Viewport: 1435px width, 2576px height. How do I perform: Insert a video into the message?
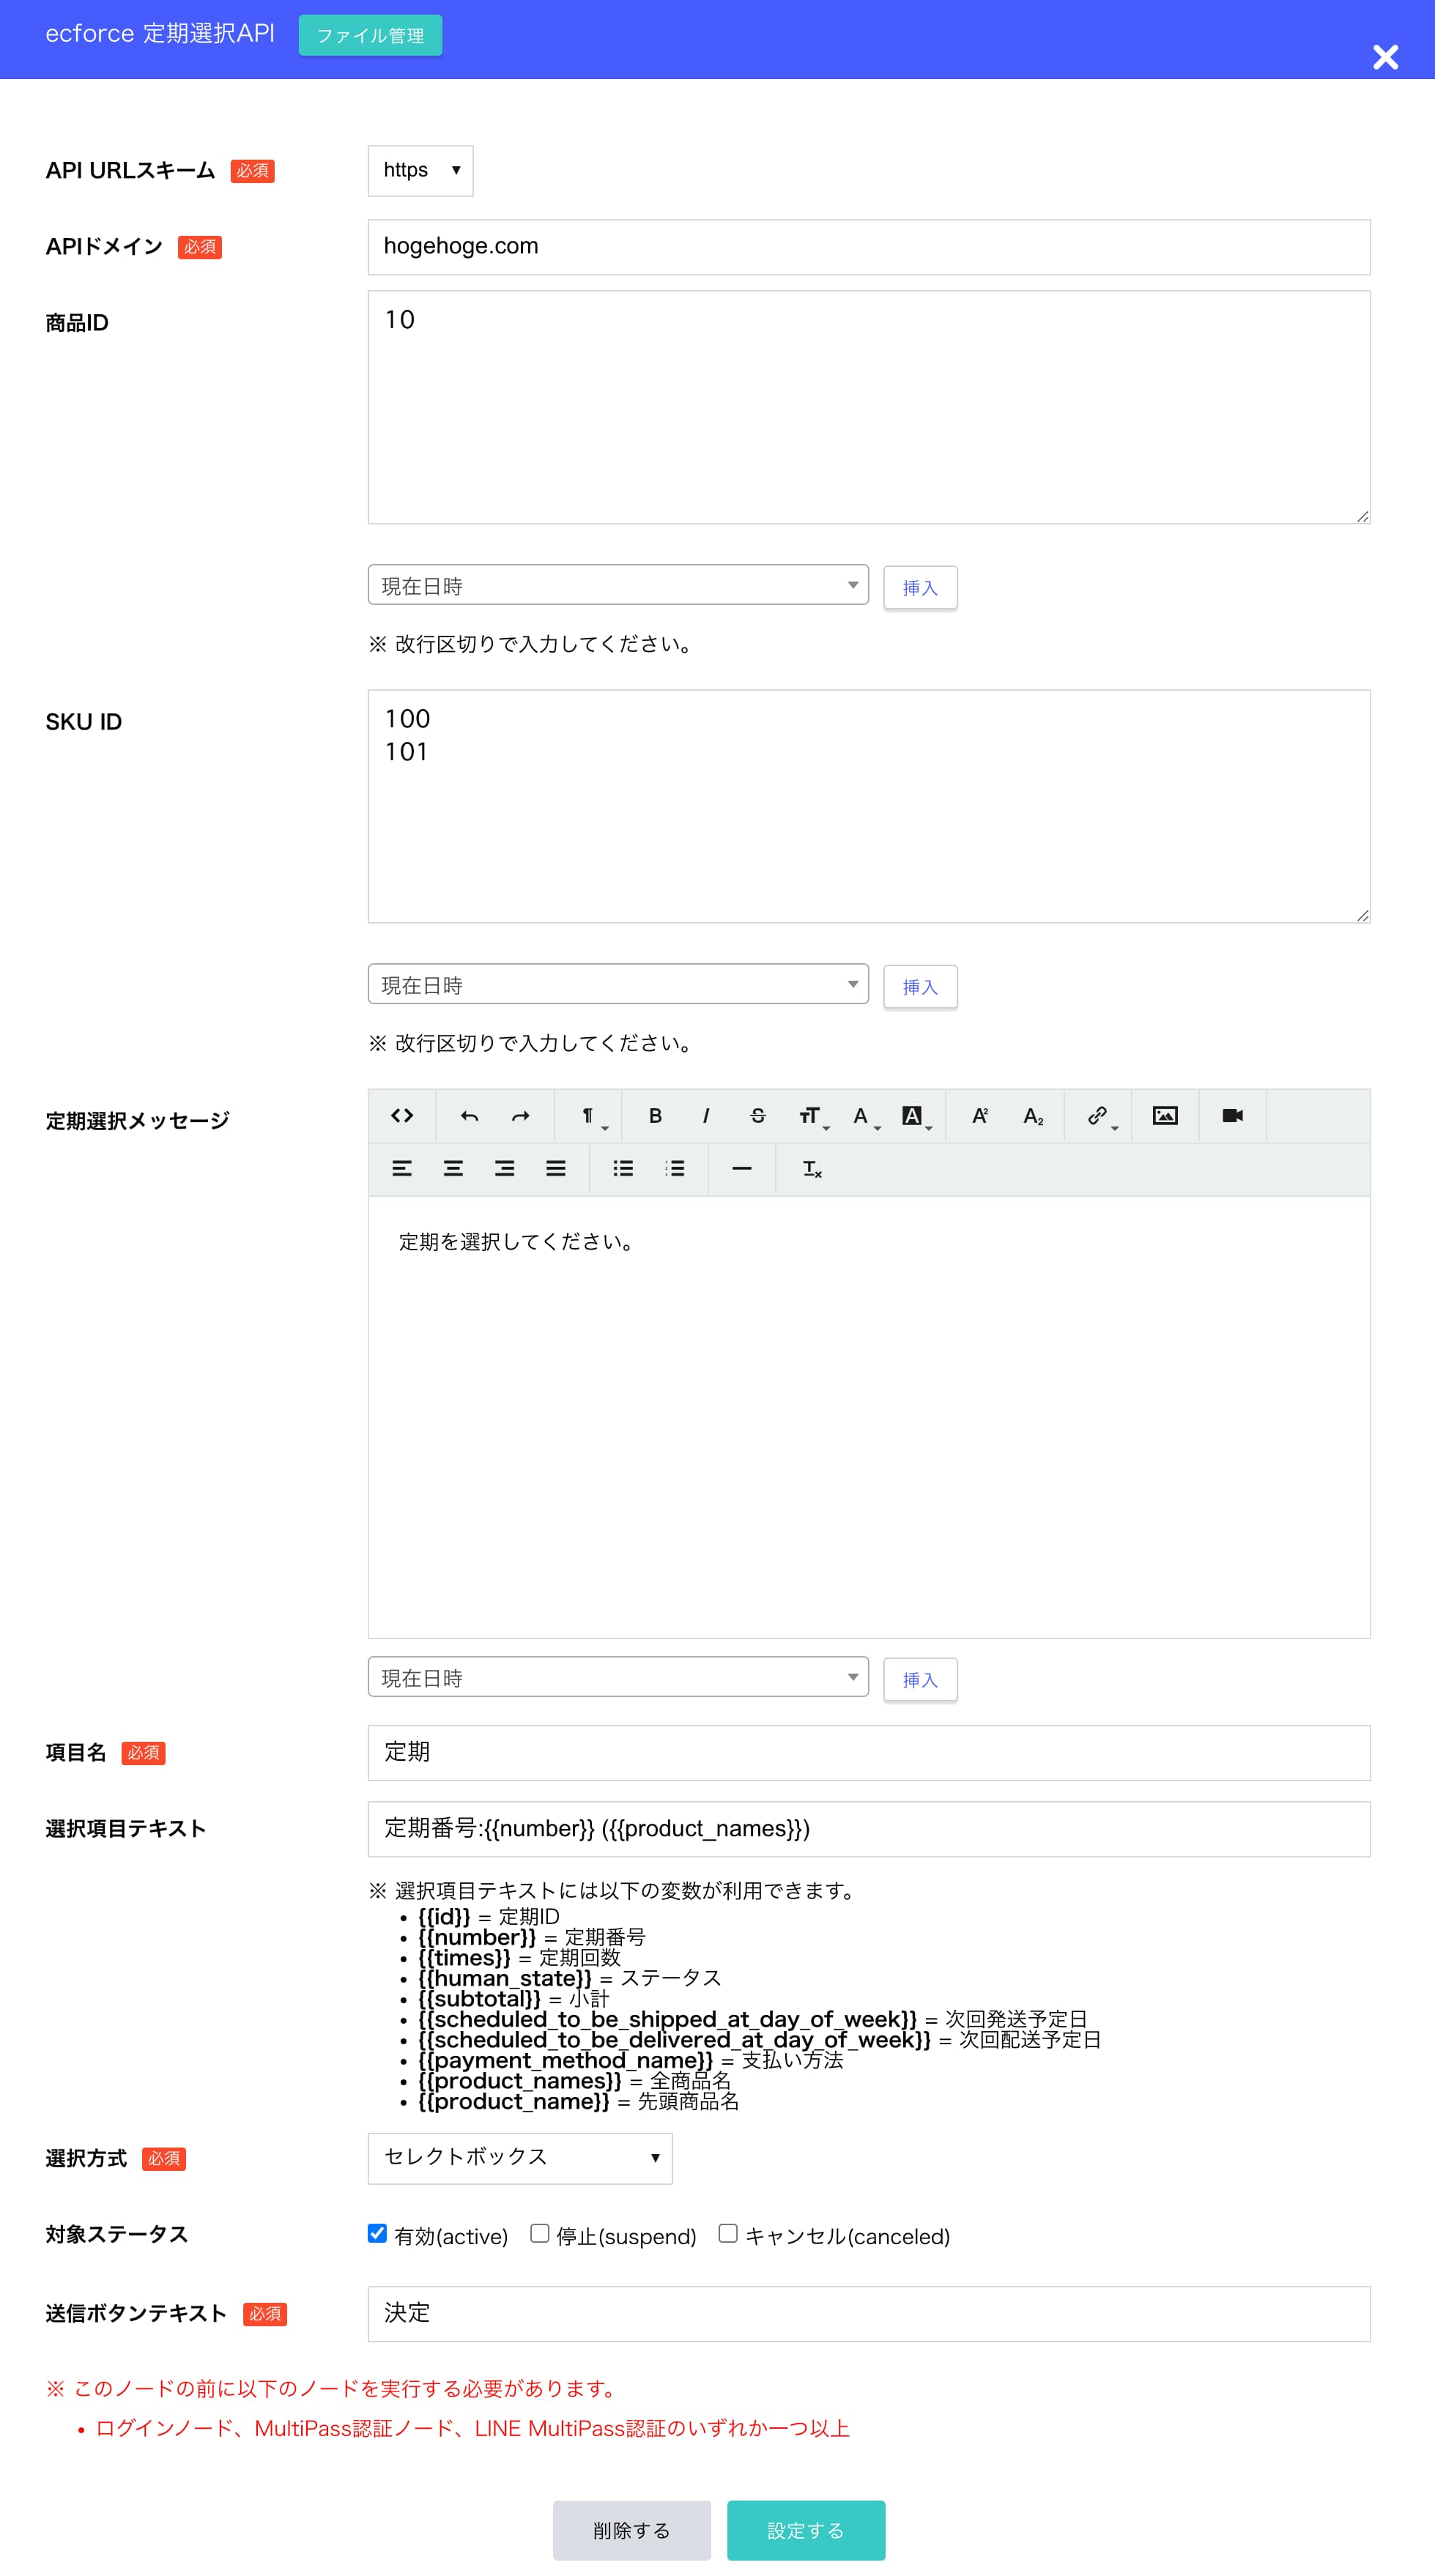(x=1231, y=1117)
